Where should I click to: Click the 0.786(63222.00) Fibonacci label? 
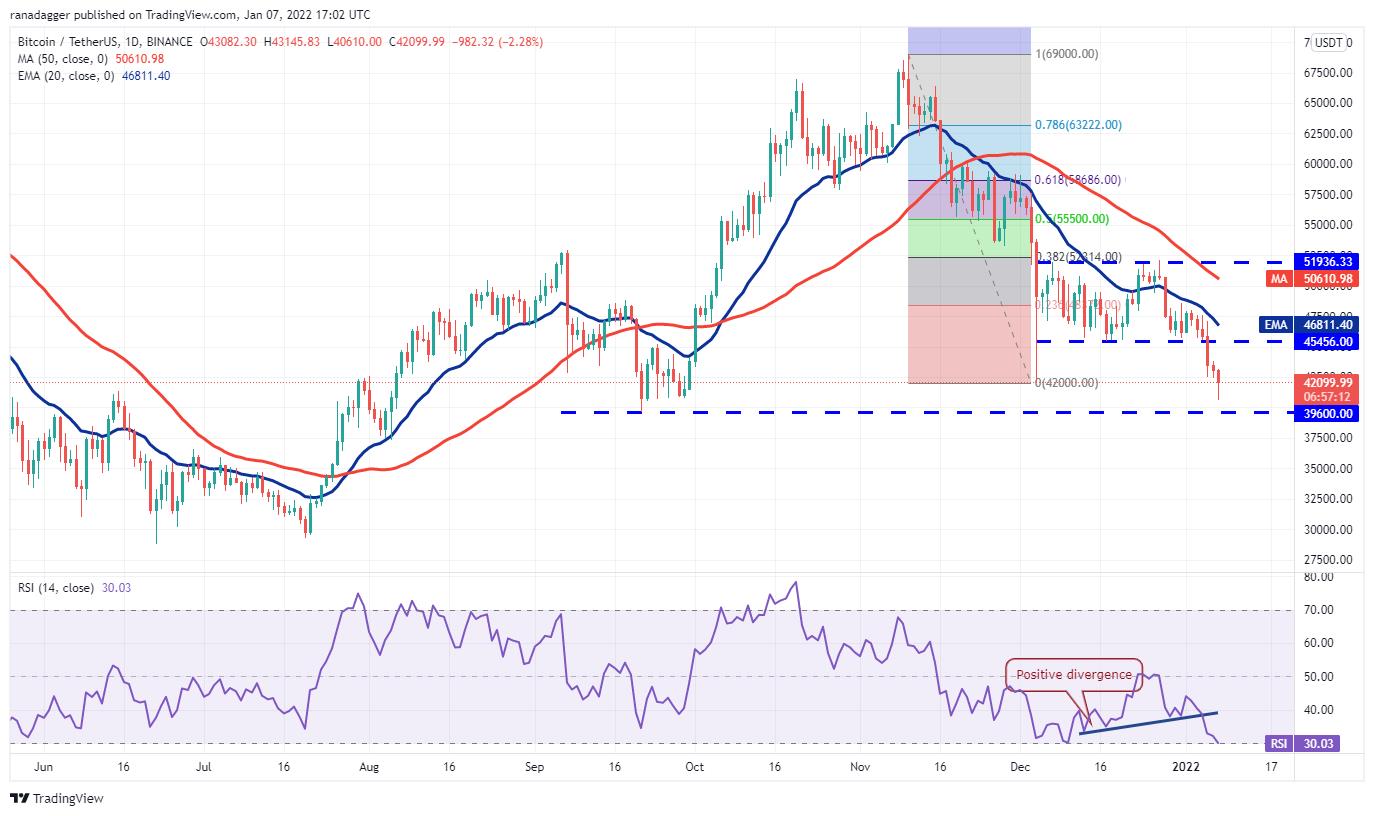click(1079, 125)
